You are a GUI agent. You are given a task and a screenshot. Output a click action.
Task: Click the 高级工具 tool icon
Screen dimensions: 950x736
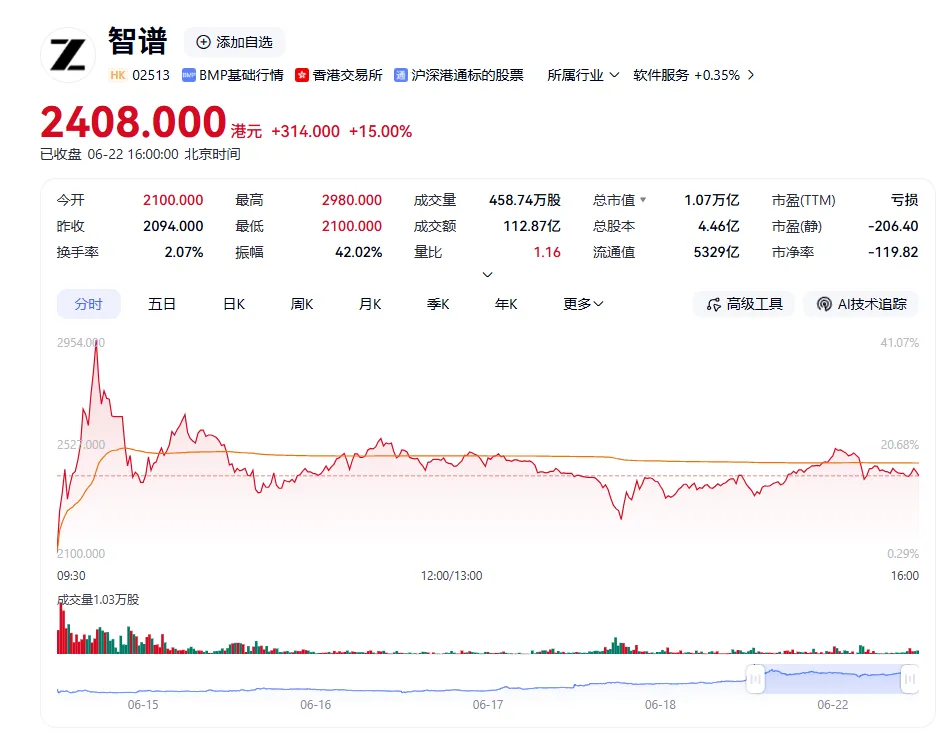pos(714,304)
